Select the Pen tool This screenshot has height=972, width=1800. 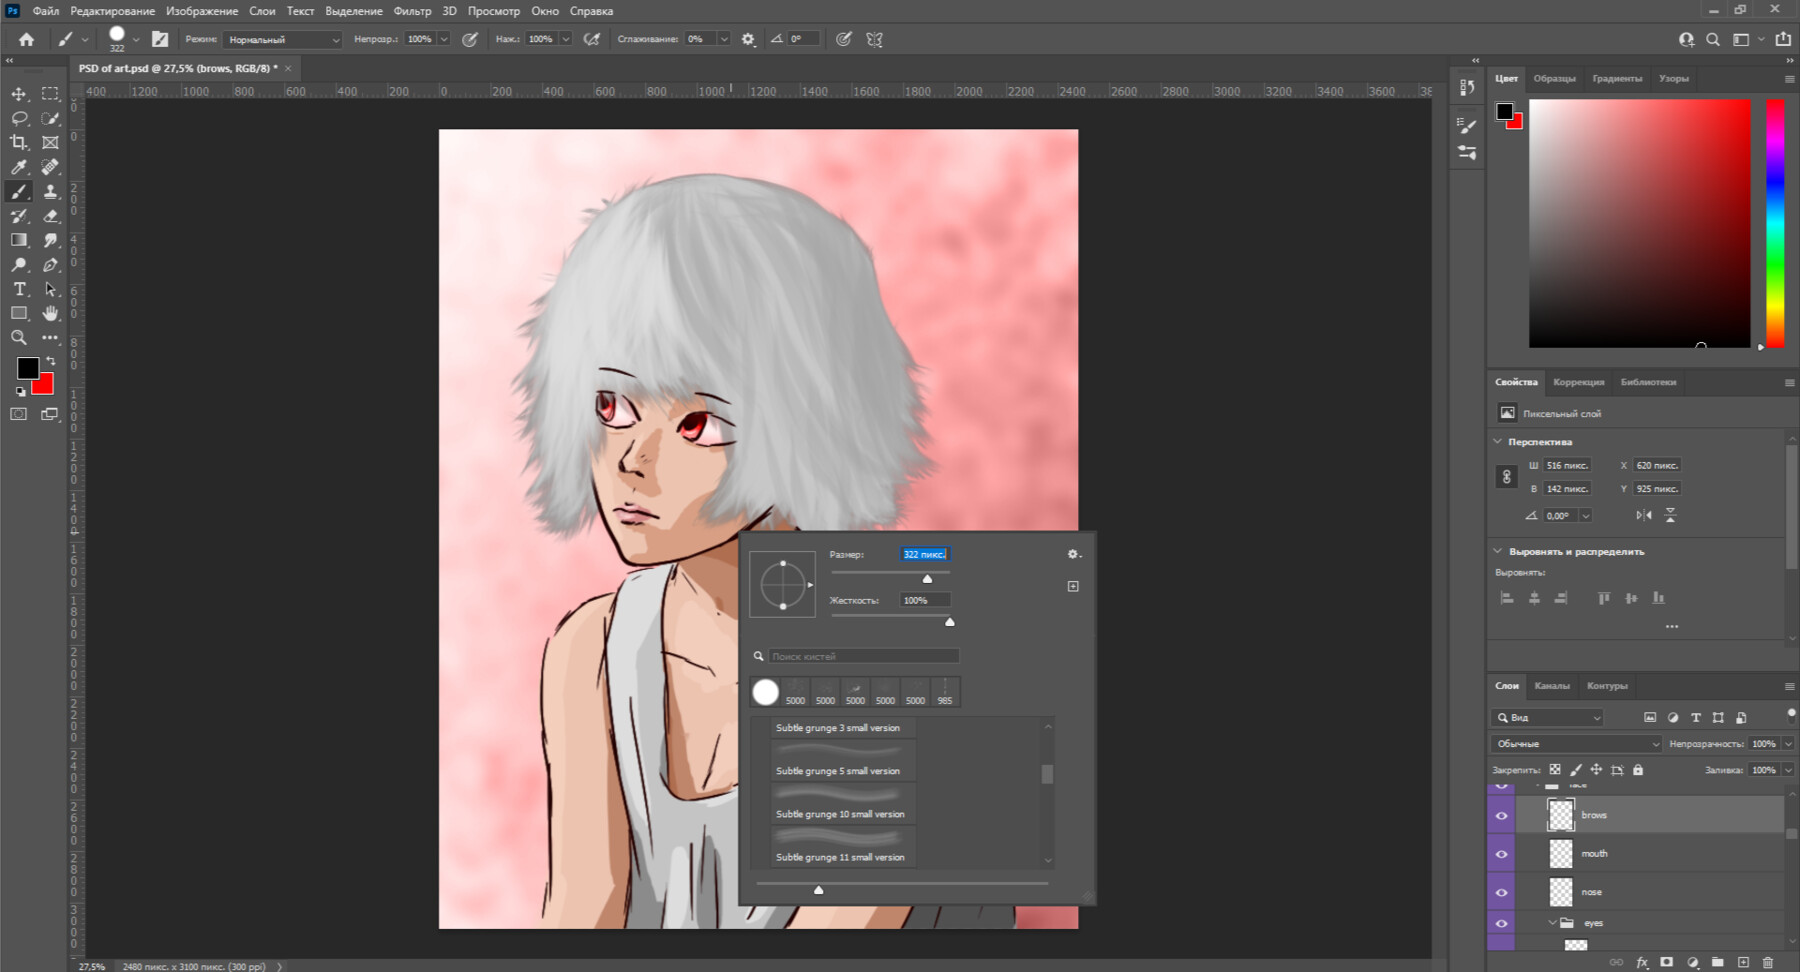(x=50, y=265)
